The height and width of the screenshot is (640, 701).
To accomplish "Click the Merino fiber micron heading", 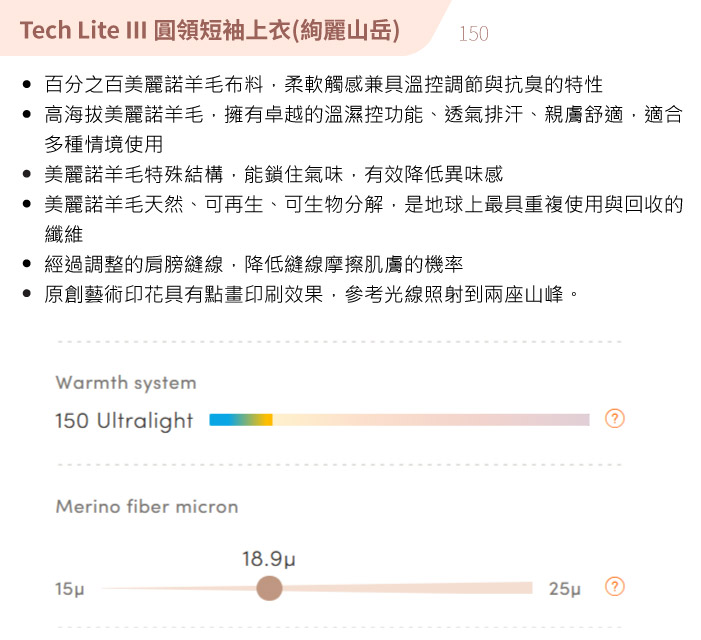I will 147,506.
